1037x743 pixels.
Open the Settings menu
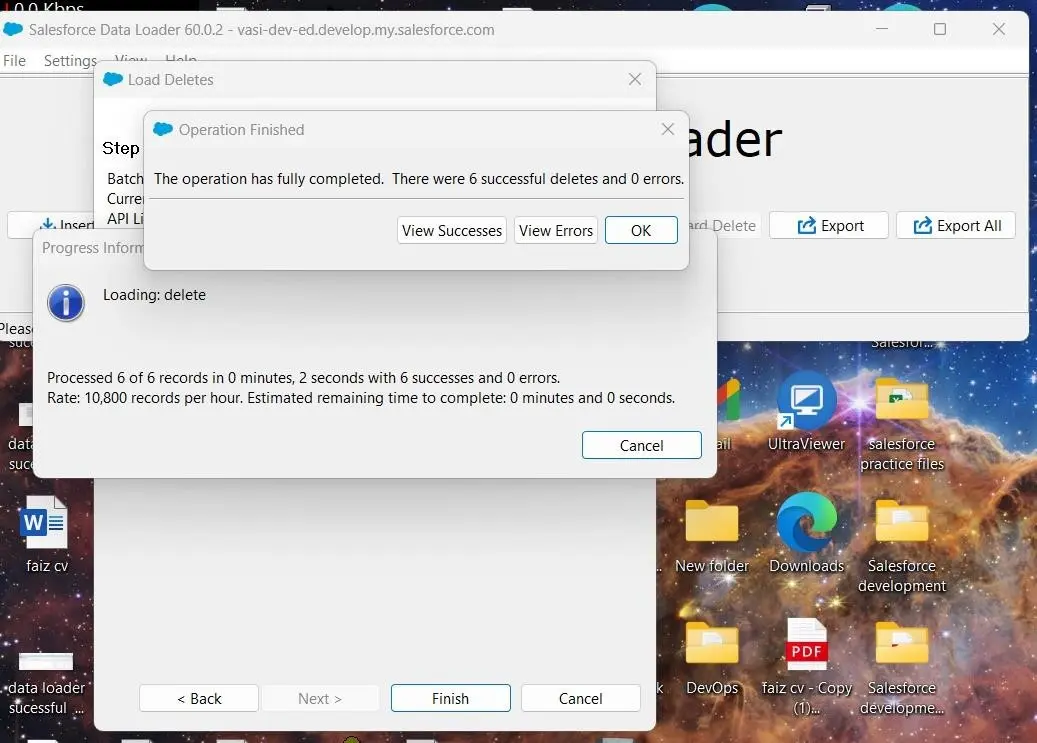point(70,60)
